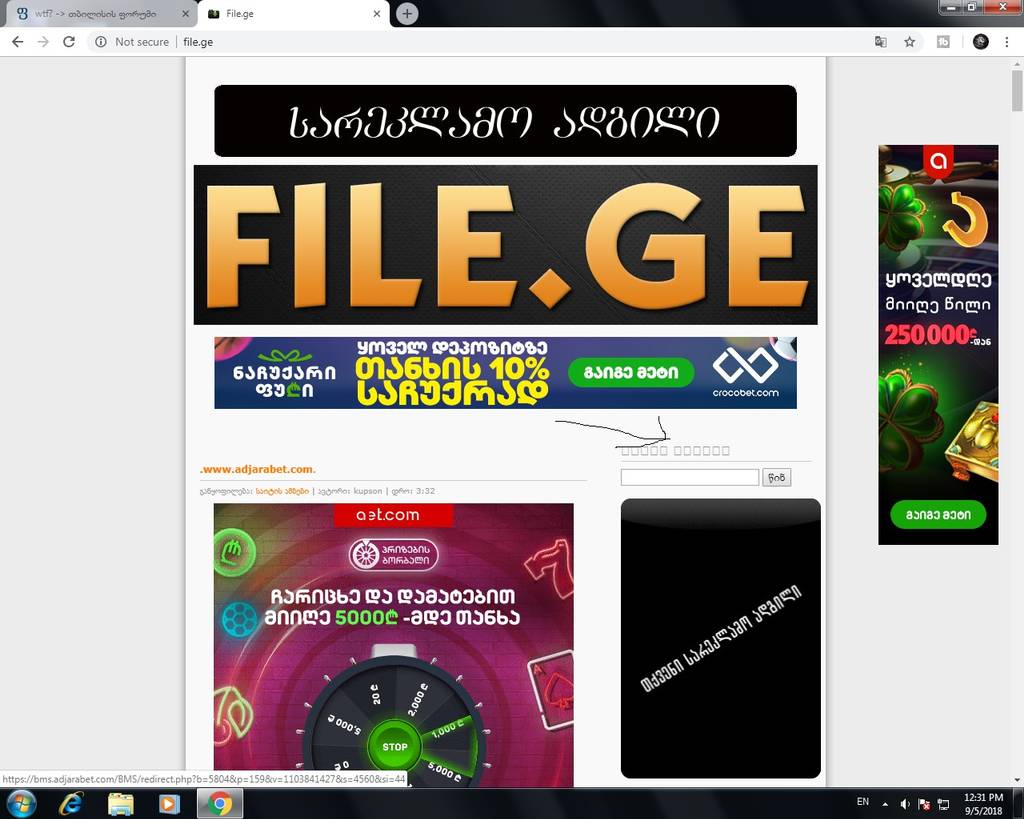Click author name kupson
1024x819 pixels.
(x=368, y=491)
